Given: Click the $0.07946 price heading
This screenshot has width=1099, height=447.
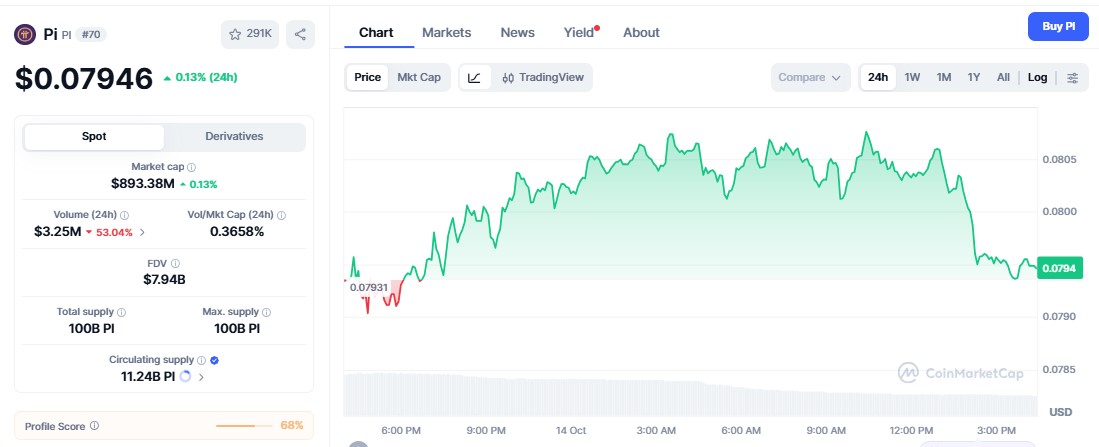Looking at the screenshot, I should tap(84, 78).
